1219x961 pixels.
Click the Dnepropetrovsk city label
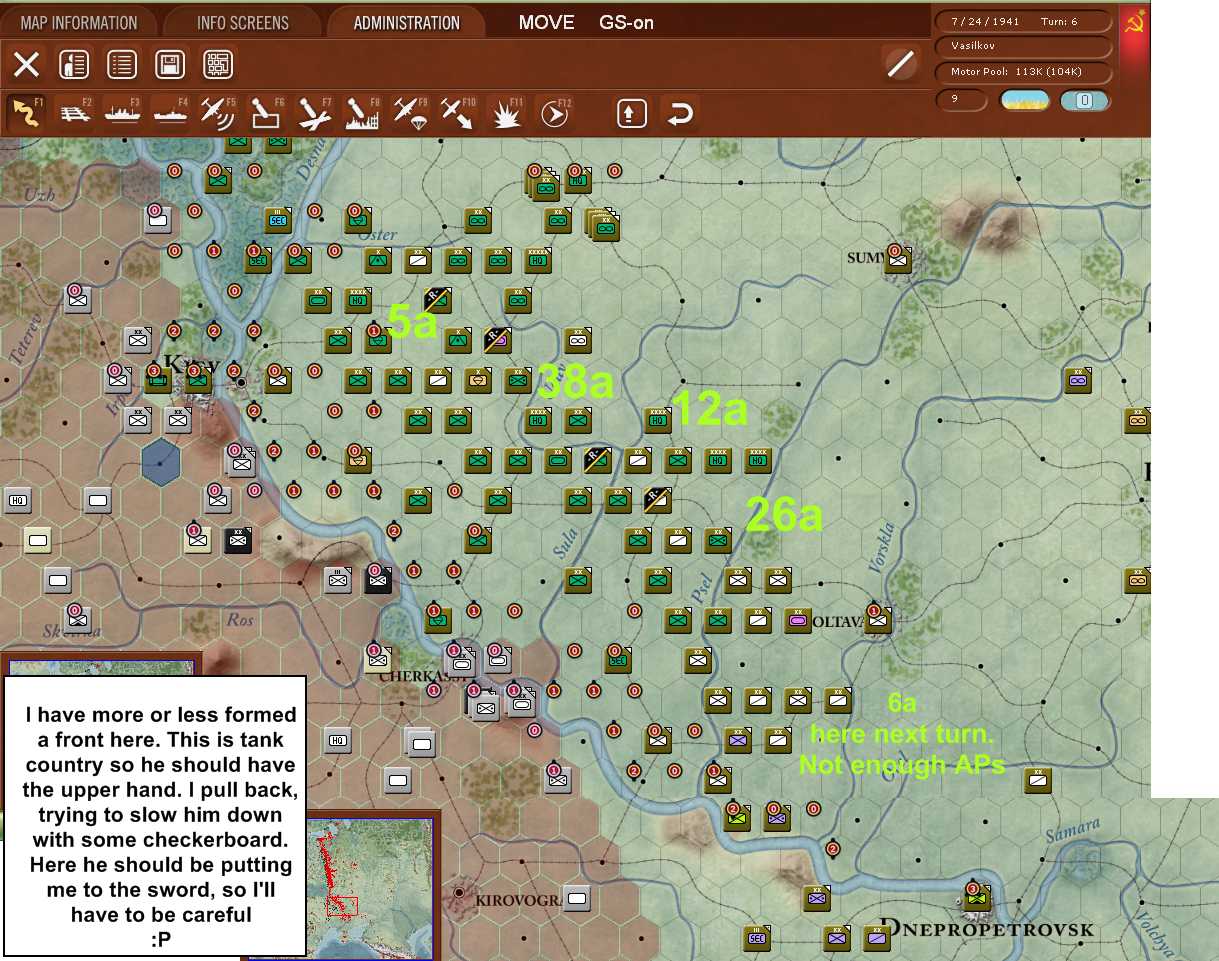(986, 931)
